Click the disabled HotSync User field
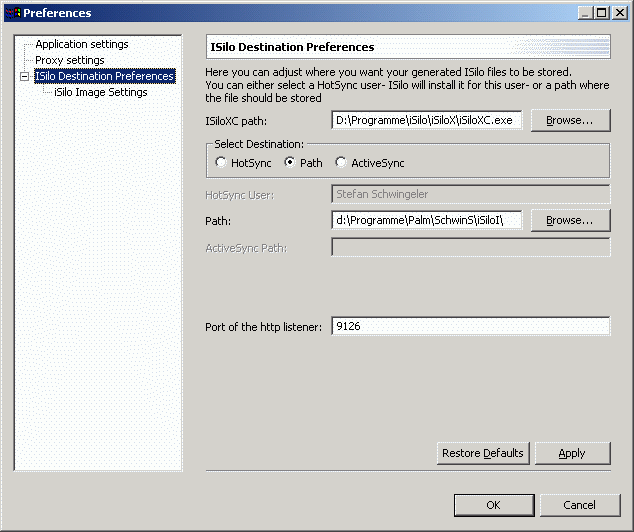The width and height of the screenshot is (634, 532). click(471, 194)
